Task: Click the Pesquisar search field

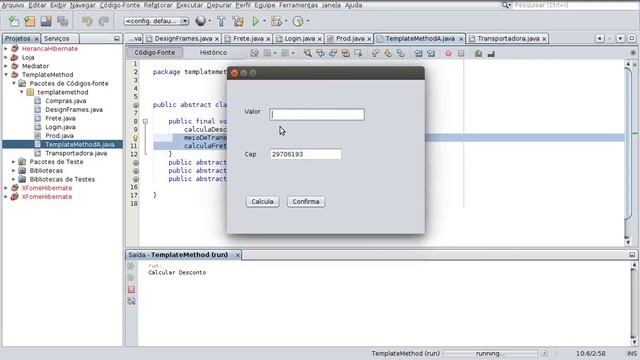Action: [x=575, y=5]
